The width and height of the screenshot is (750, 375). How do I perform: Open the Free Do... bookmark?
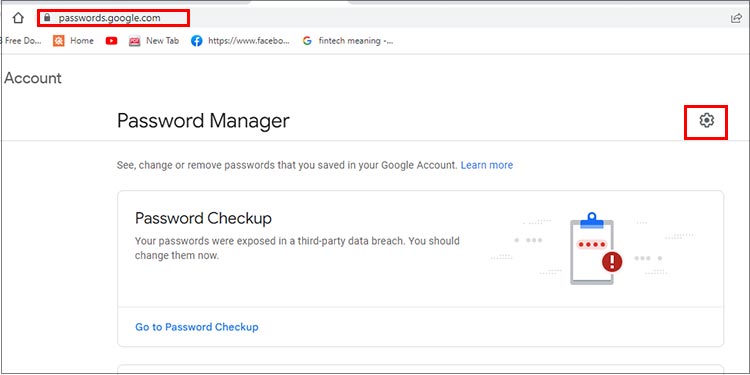coord(21,41)
